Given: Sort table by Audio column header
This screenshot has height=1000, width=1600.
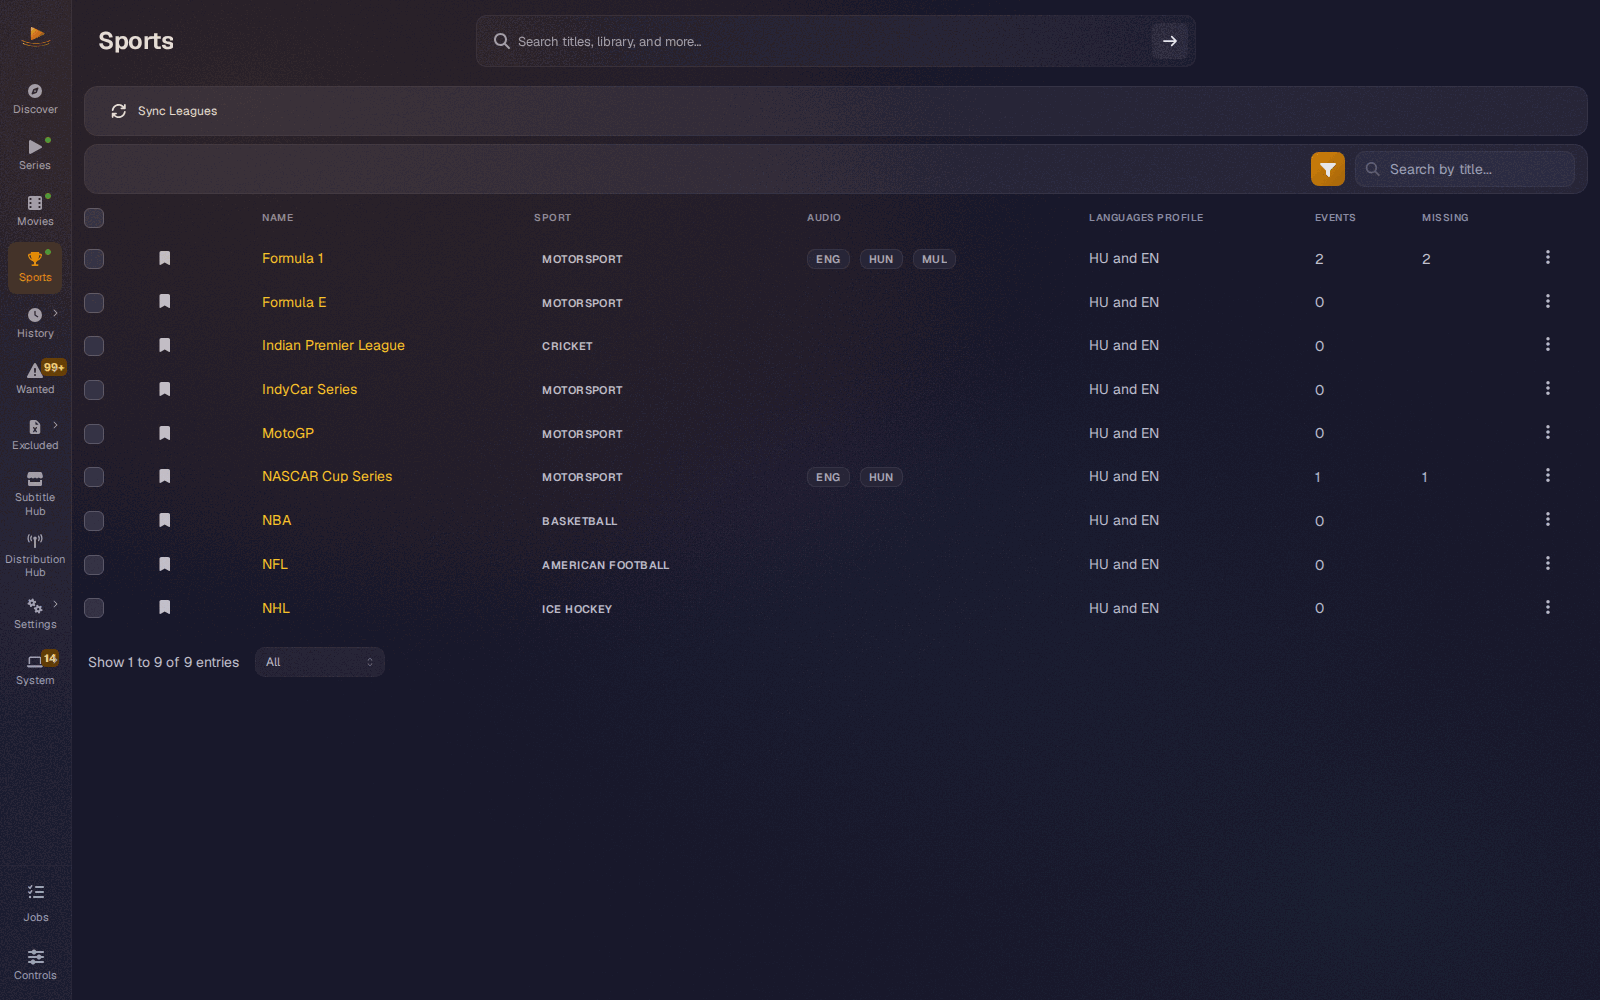Looking at the screenshot, I should click(824, 217).
